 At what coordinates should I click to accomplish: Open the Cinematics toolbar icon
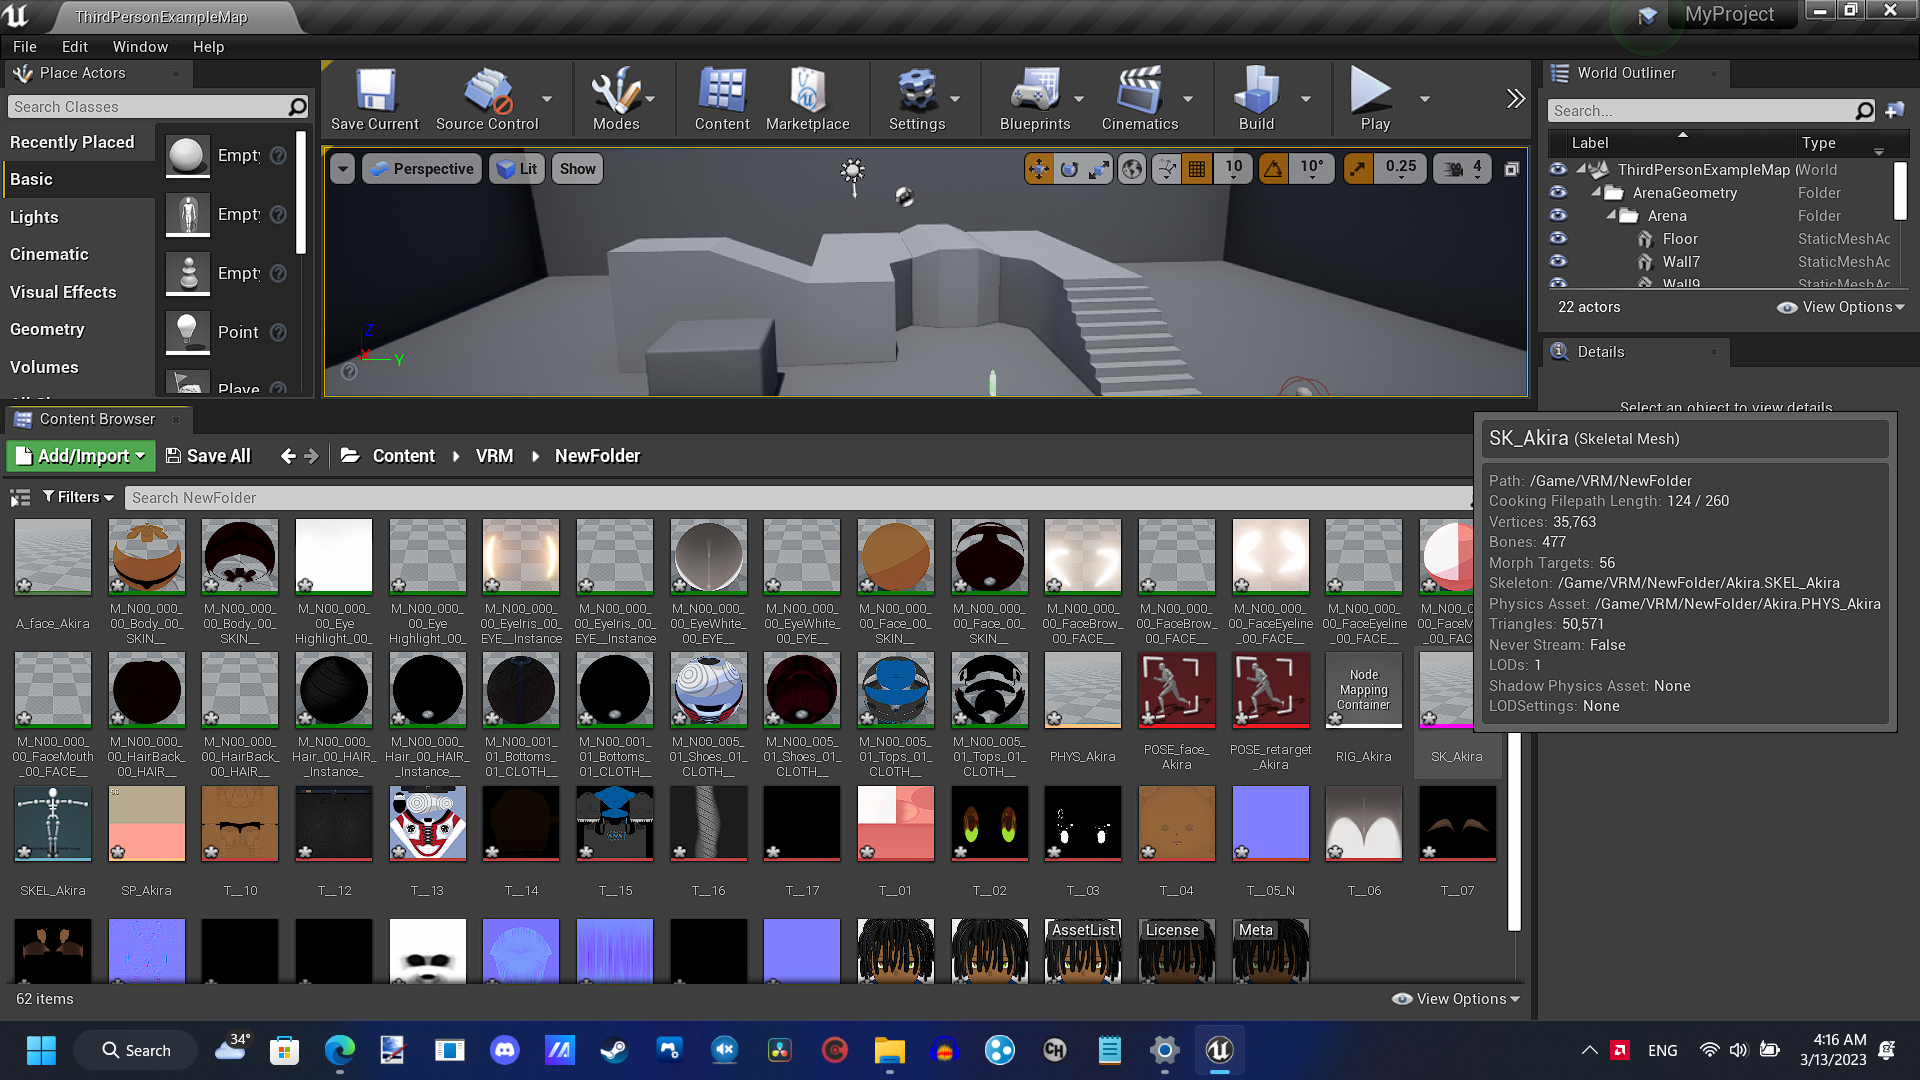[x=1140, y=99]
